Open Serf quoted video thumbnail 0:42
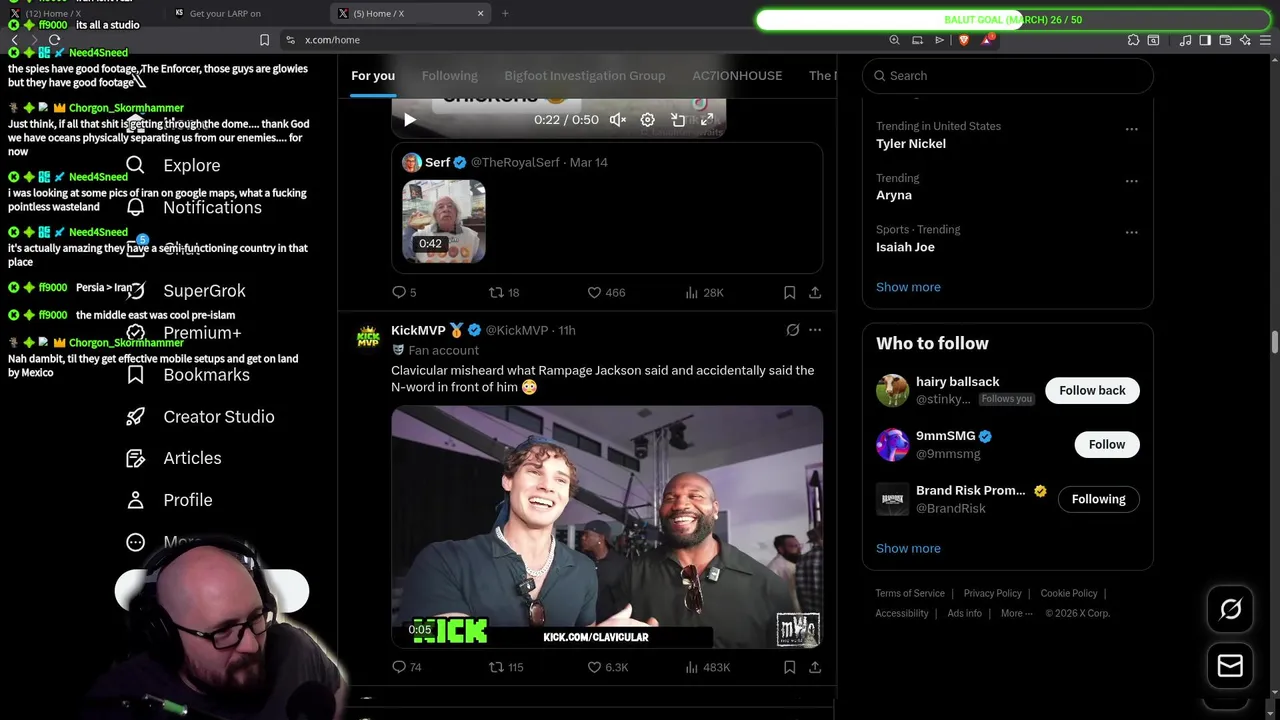The height and width of the screenshot is (720, 1280). coord(444,221)
